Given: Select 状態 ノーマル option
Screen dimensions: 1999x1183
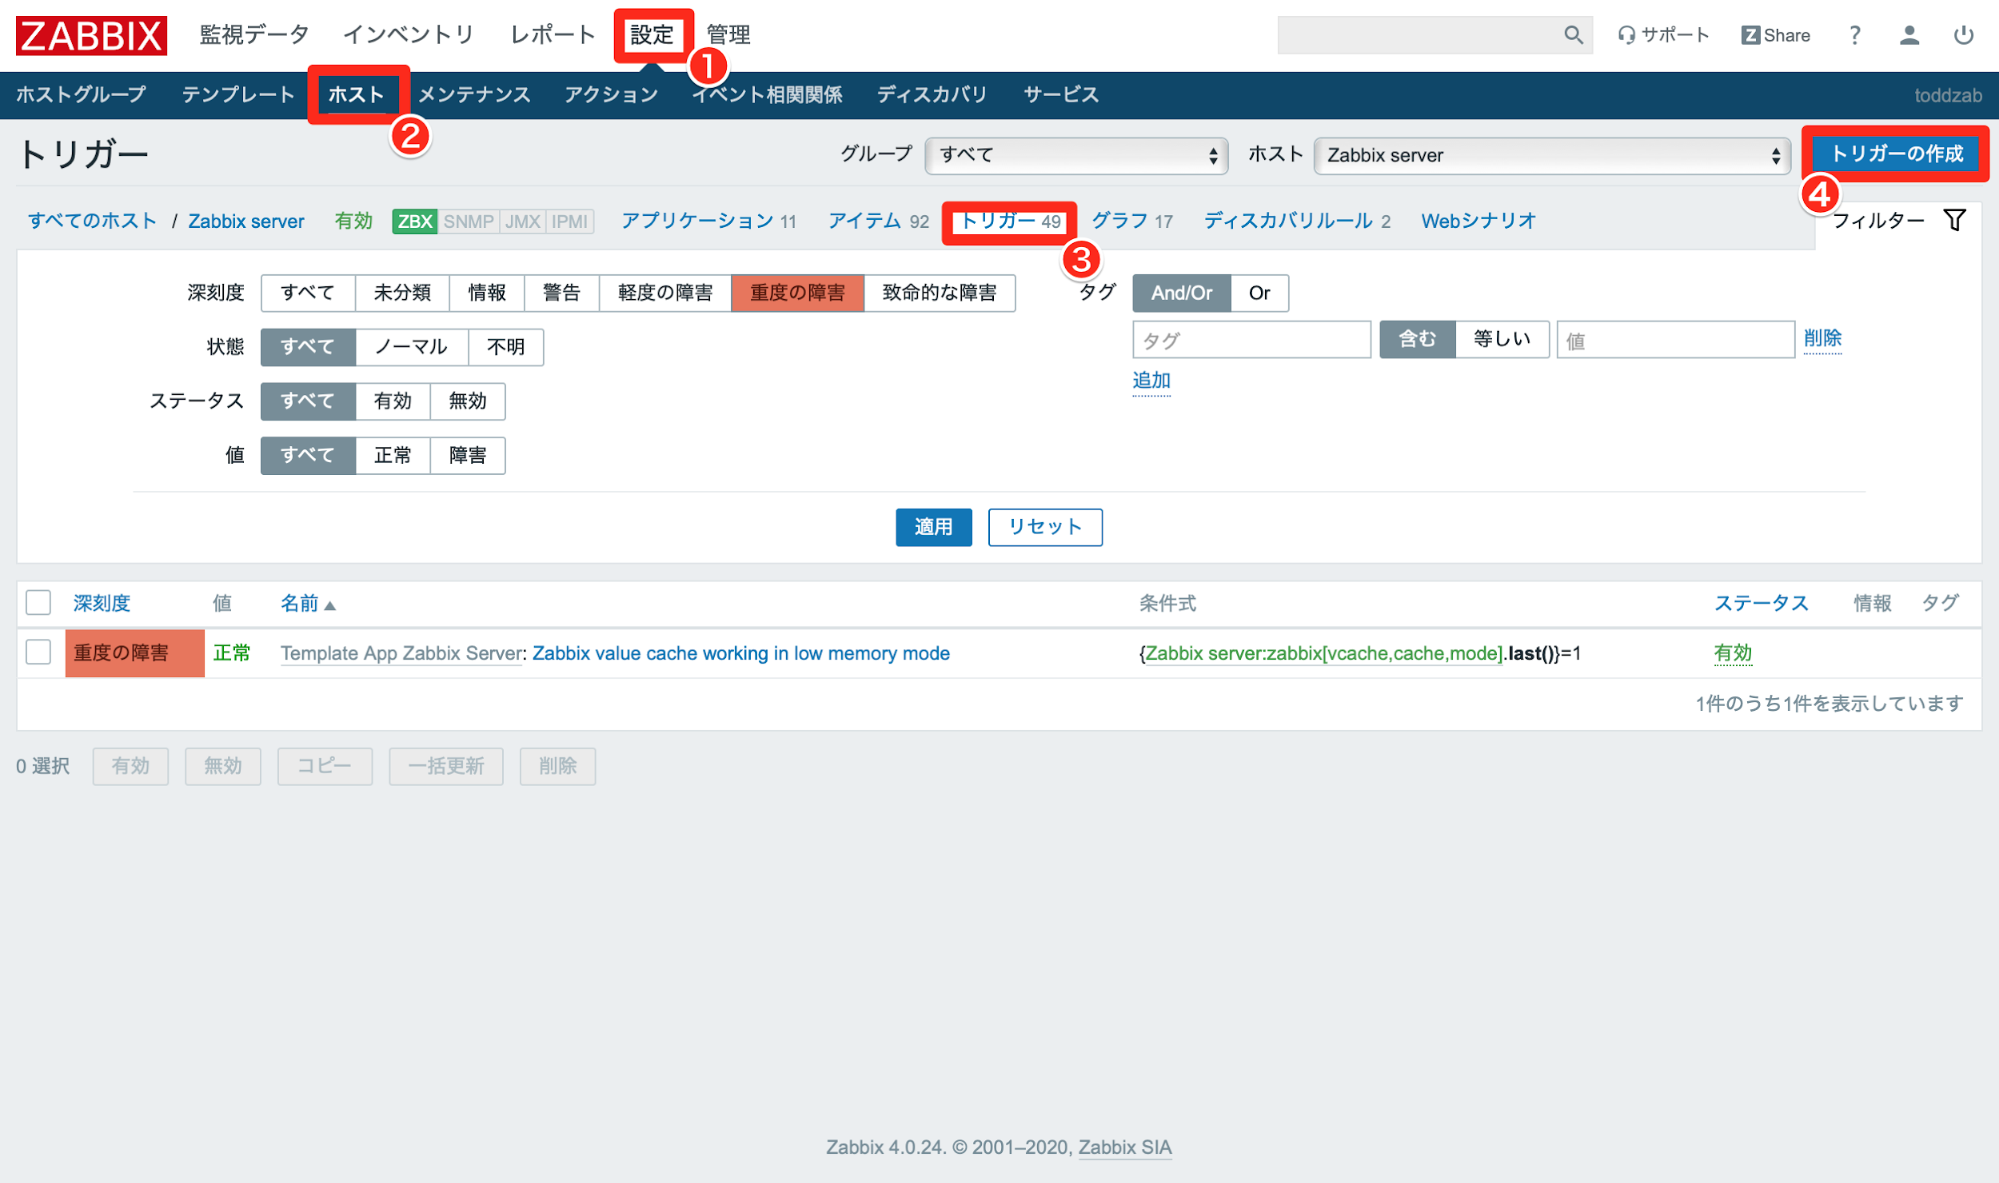Looking at the screenshot, I should tap(411, 347).
